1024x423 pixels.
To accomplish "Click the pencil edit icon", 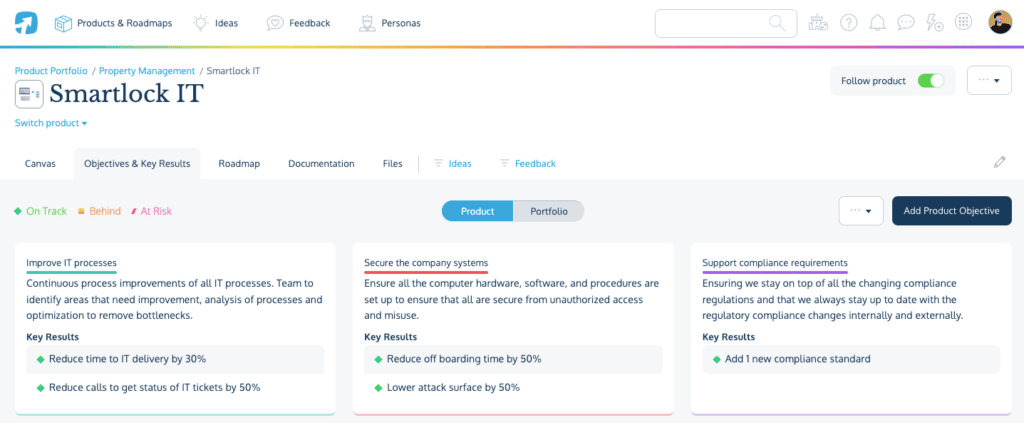I will coord(999,162).
